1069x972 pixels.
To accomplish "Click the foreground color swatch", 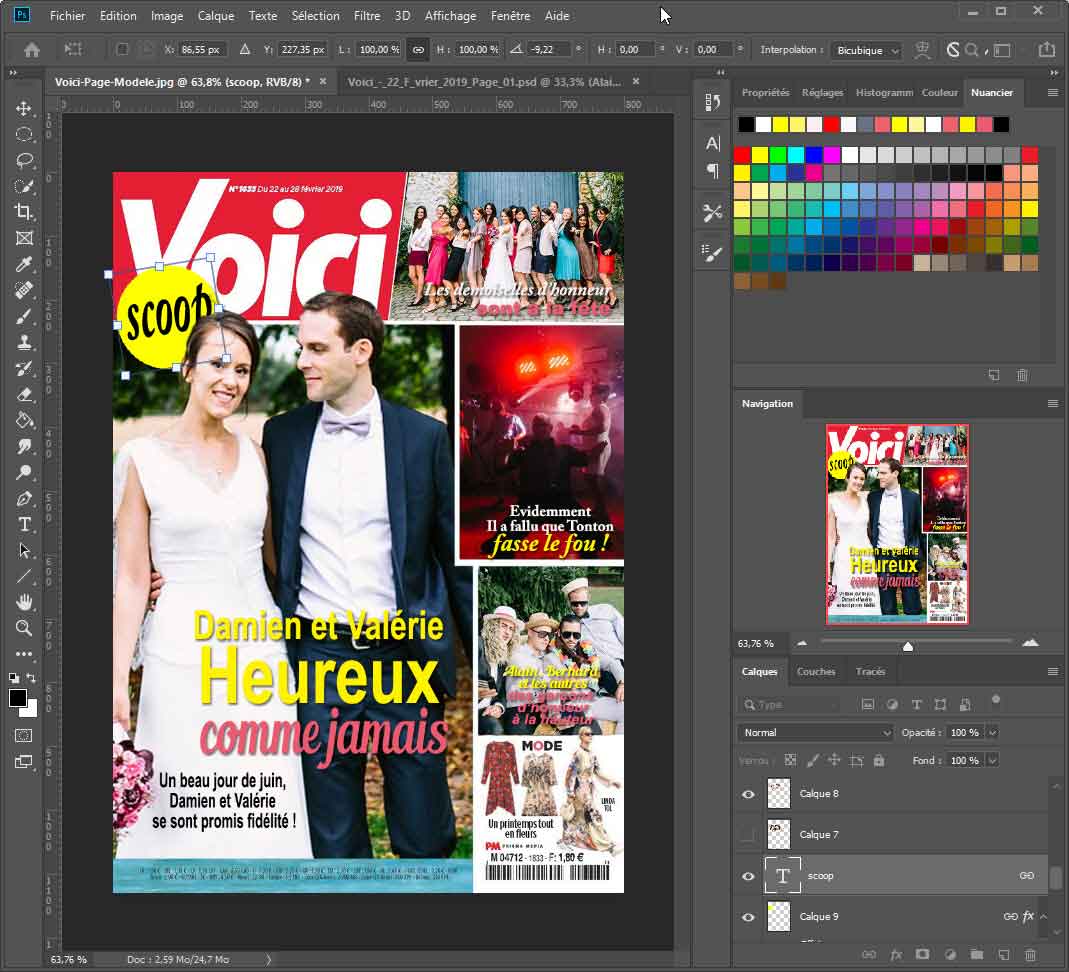I will 18,698.
